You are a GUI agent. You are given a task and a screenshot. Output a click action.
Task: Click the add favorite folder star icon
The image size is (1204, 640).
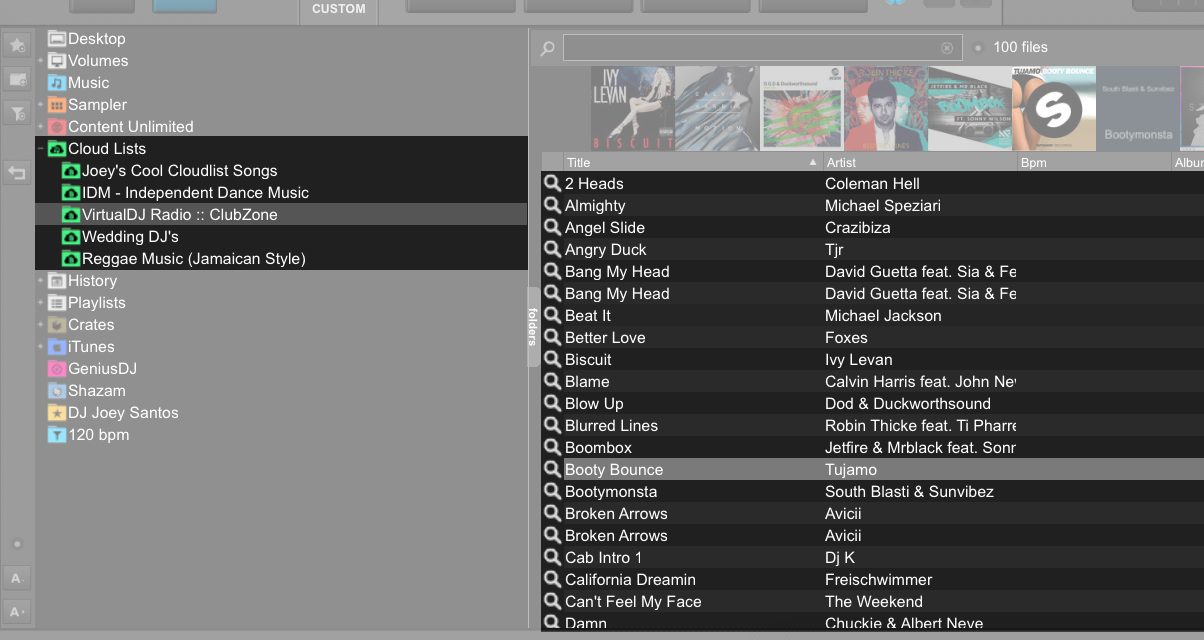[17, 44]
